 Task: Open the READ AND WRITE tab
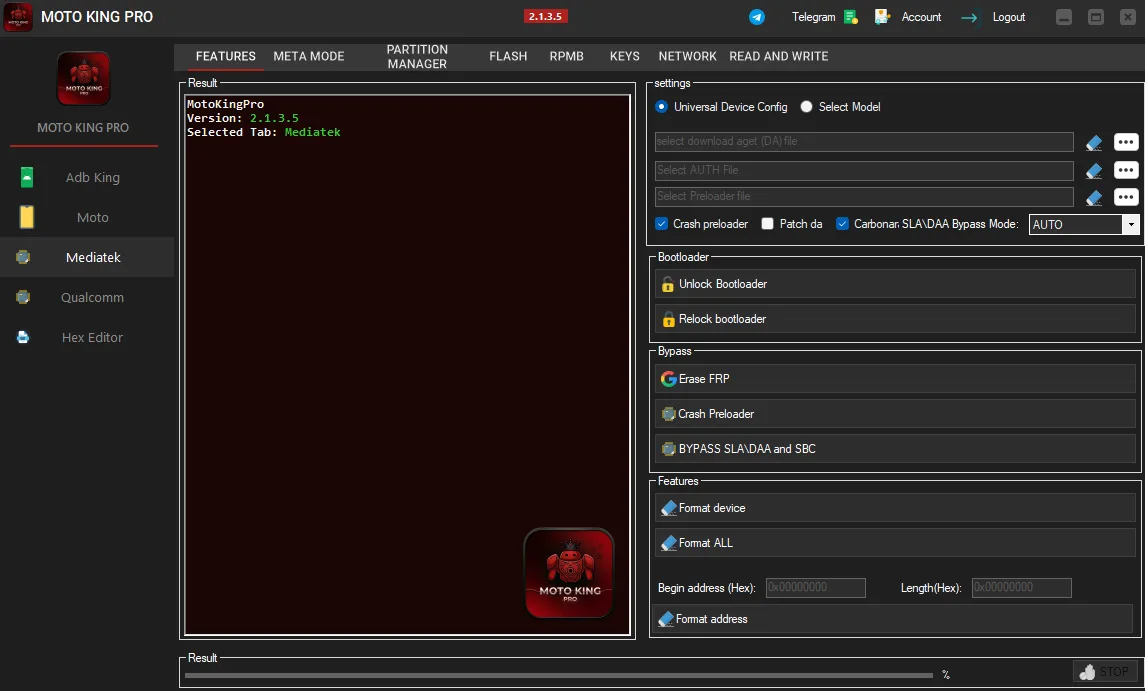[x=778, y=56]
